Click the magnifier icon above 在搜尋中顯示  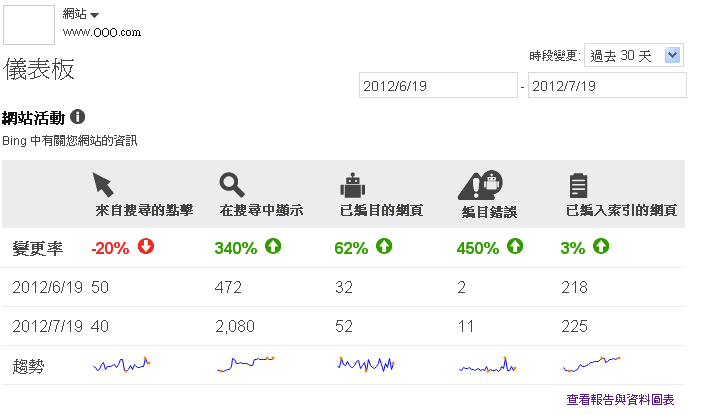pos(231,184)
